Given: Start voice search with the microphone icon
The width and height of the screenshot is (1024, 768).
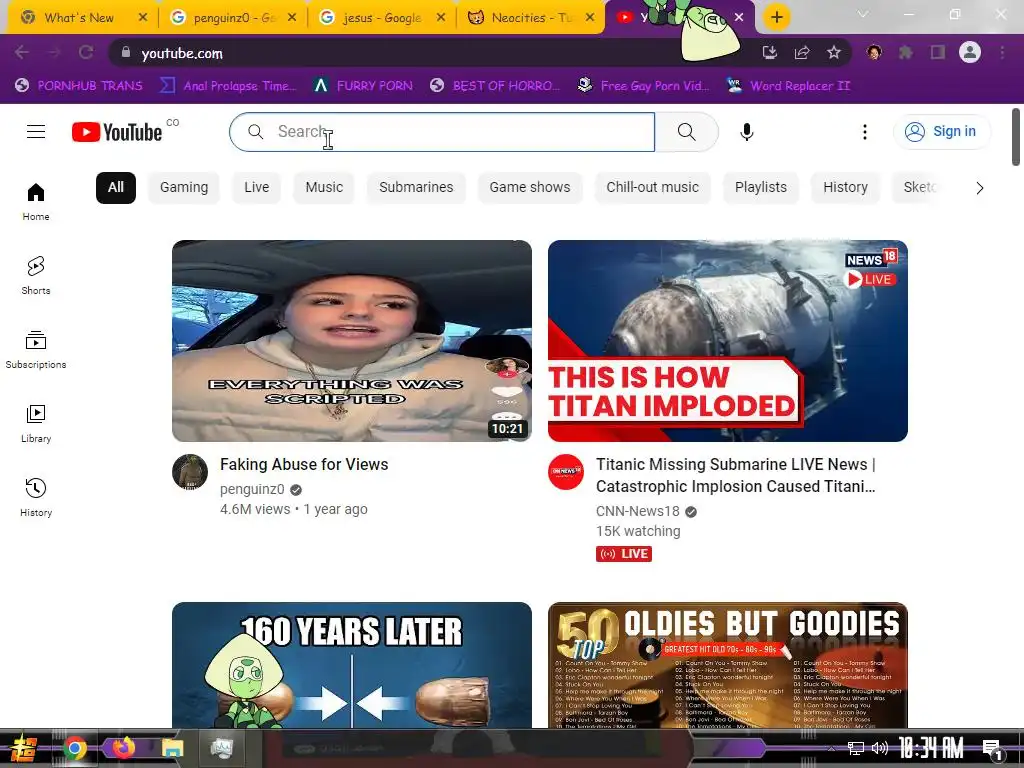Looking at the screenshot, I should pyautogui.click(x=746, y=132).
